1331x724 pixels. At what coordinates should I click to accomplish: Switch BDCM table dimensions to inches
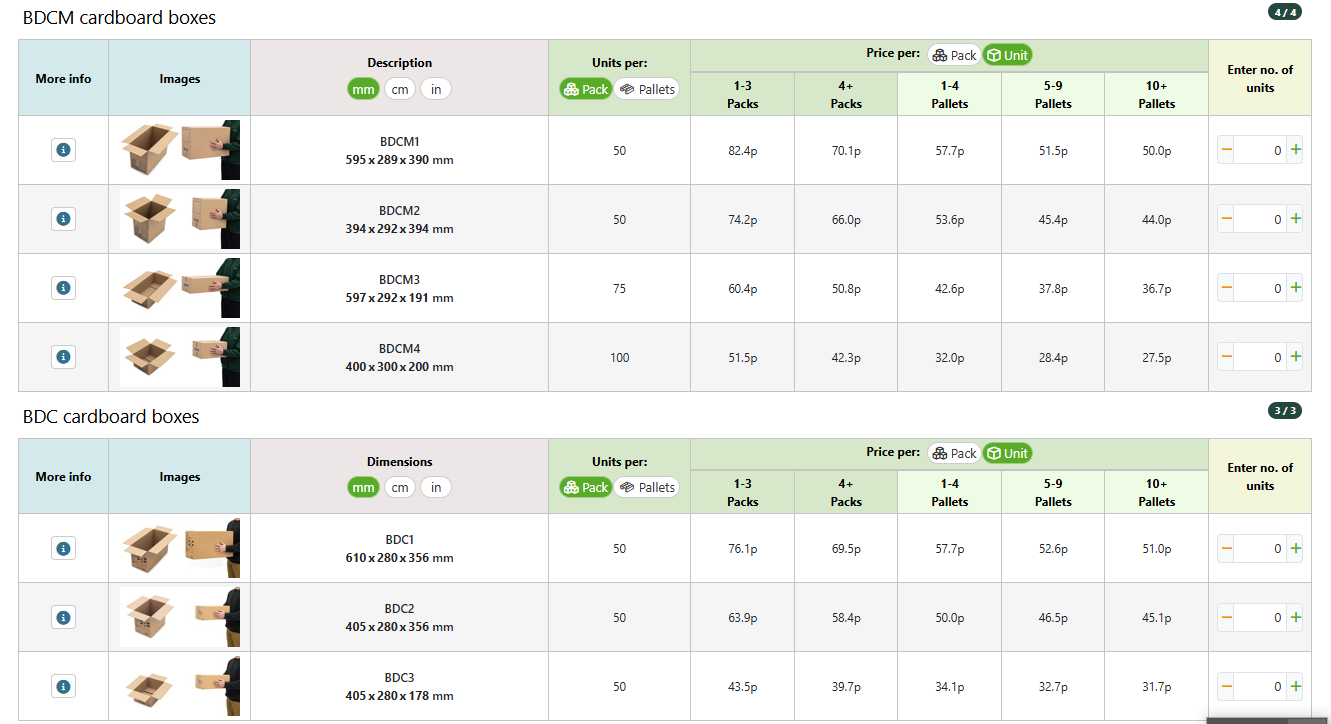[x=436, y=89]
